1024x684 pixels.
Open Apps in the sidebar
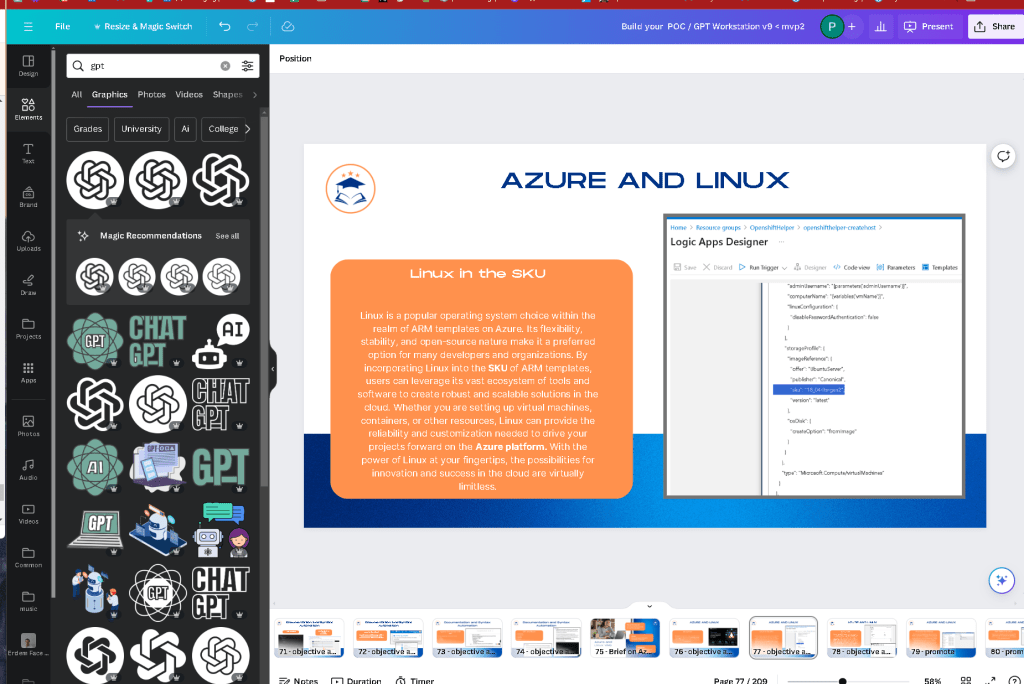pos(28,372)
